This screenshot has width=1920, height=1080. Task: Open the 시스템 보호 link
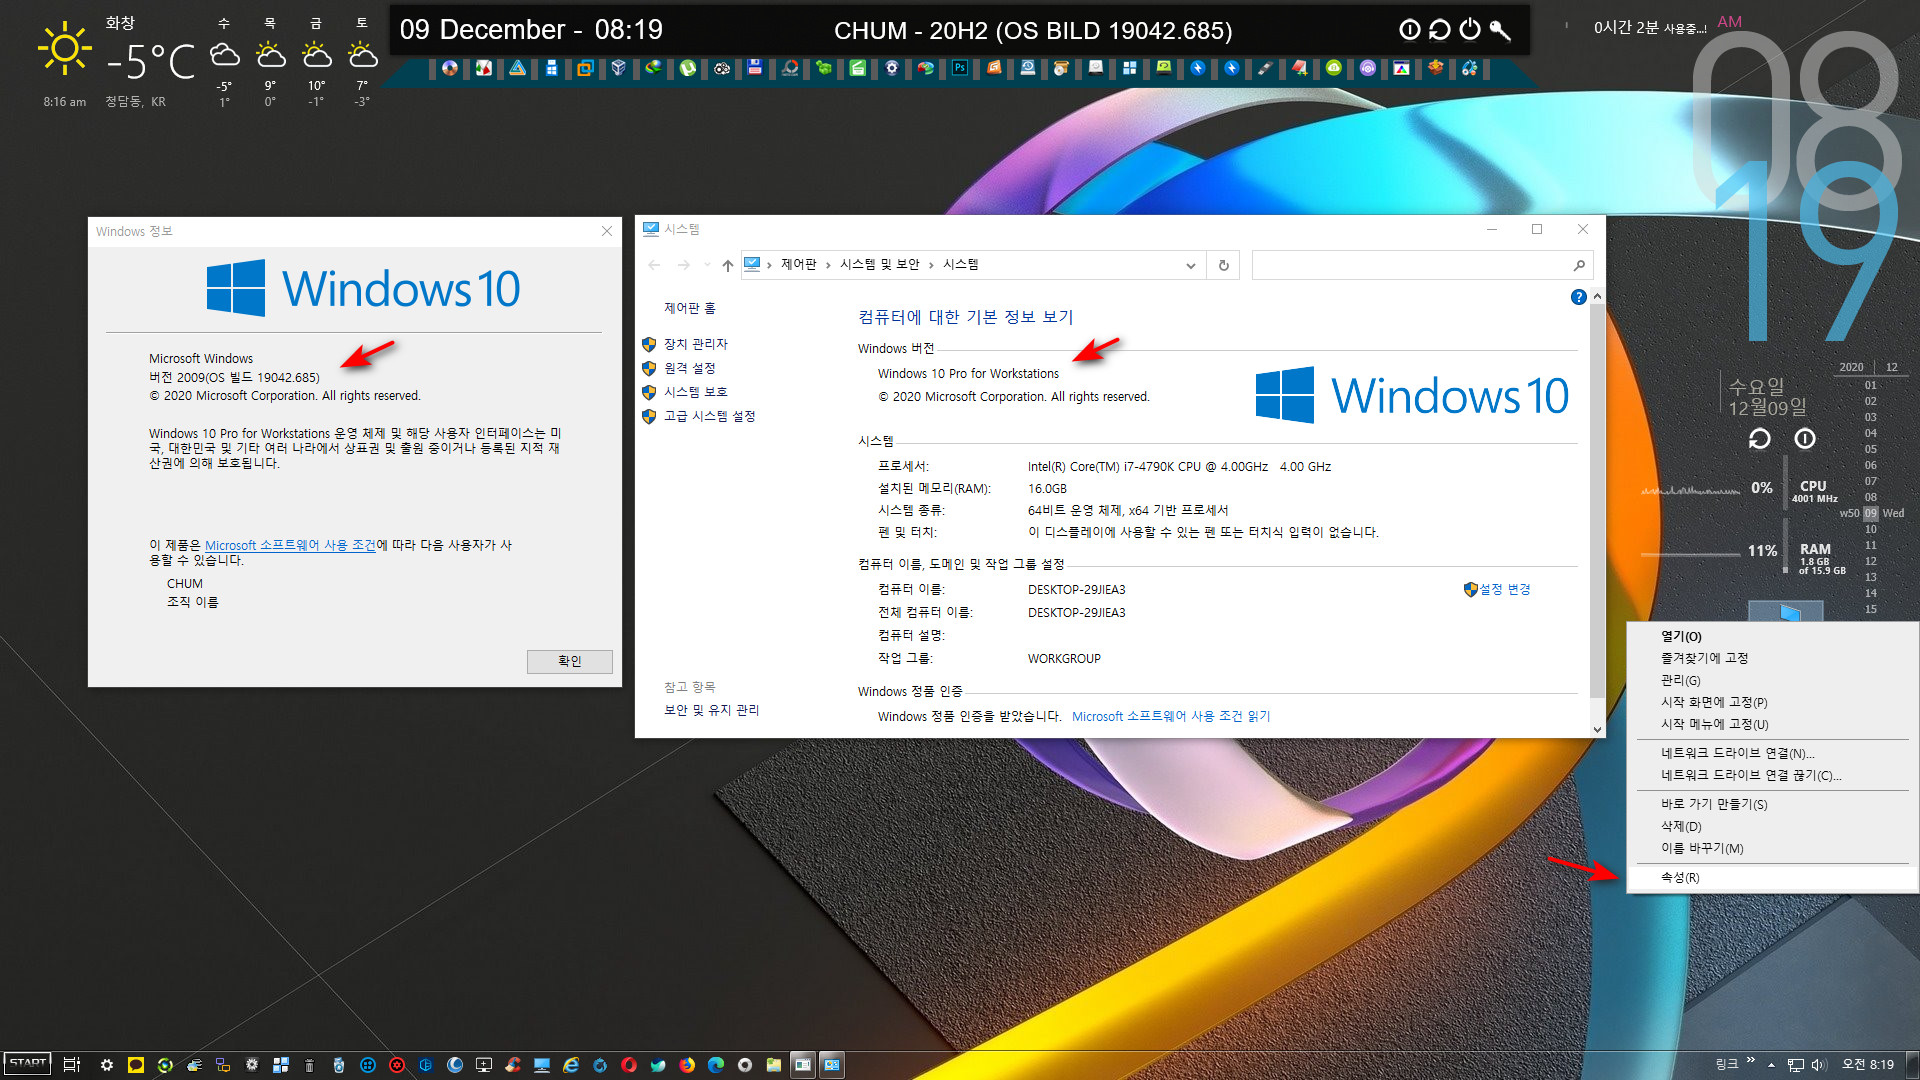695,392
